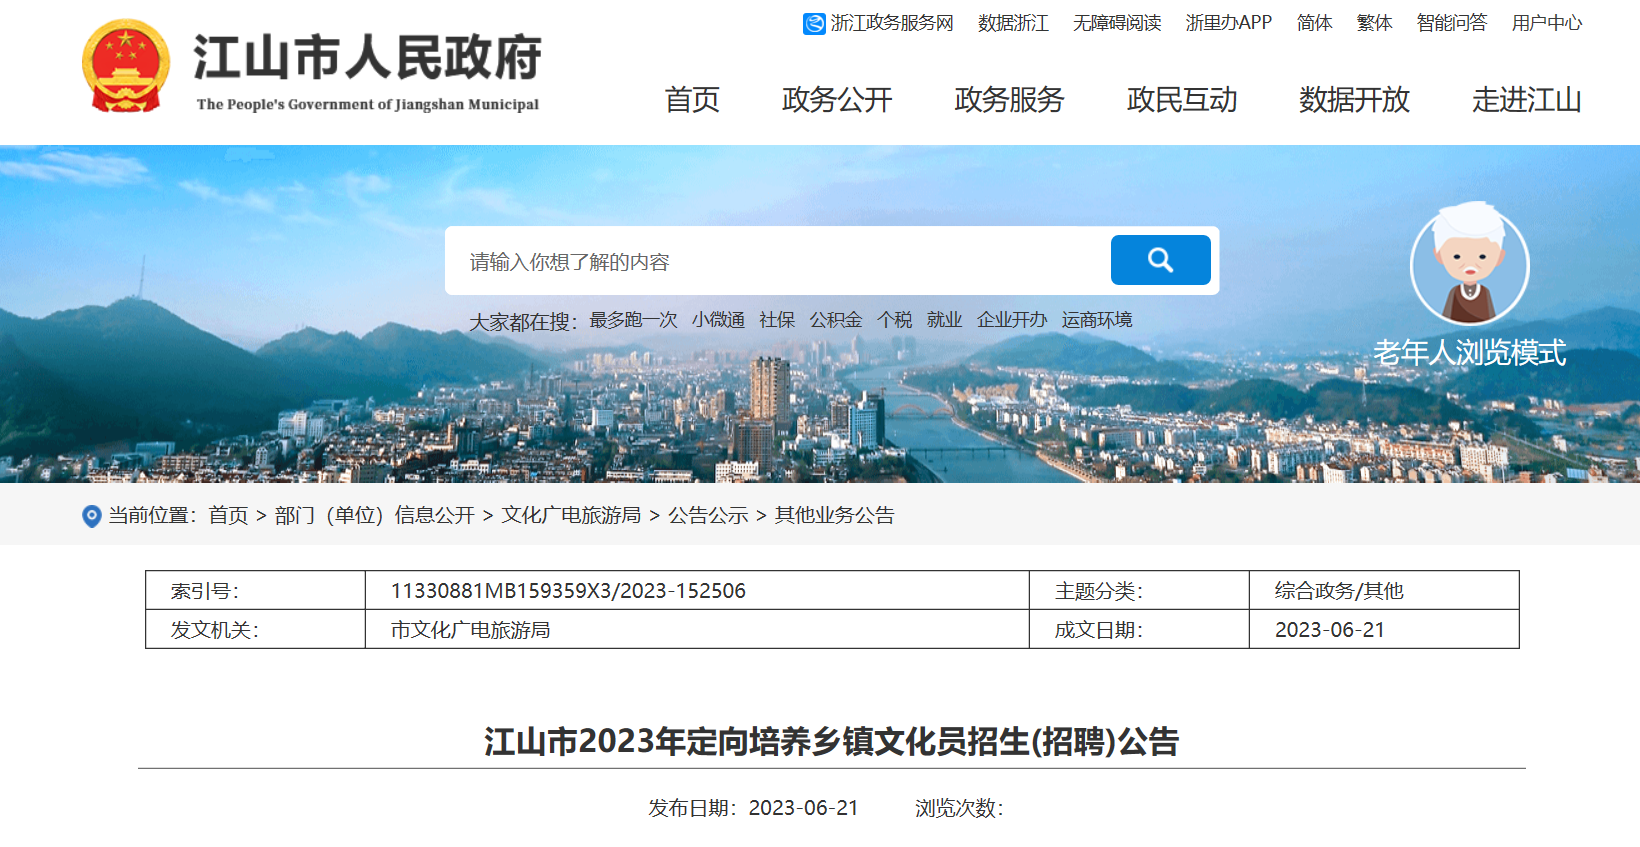Viewport: 1640px width, 847px height.
Task: Open the 政民互动 navigation menu
Action: 1182,100
